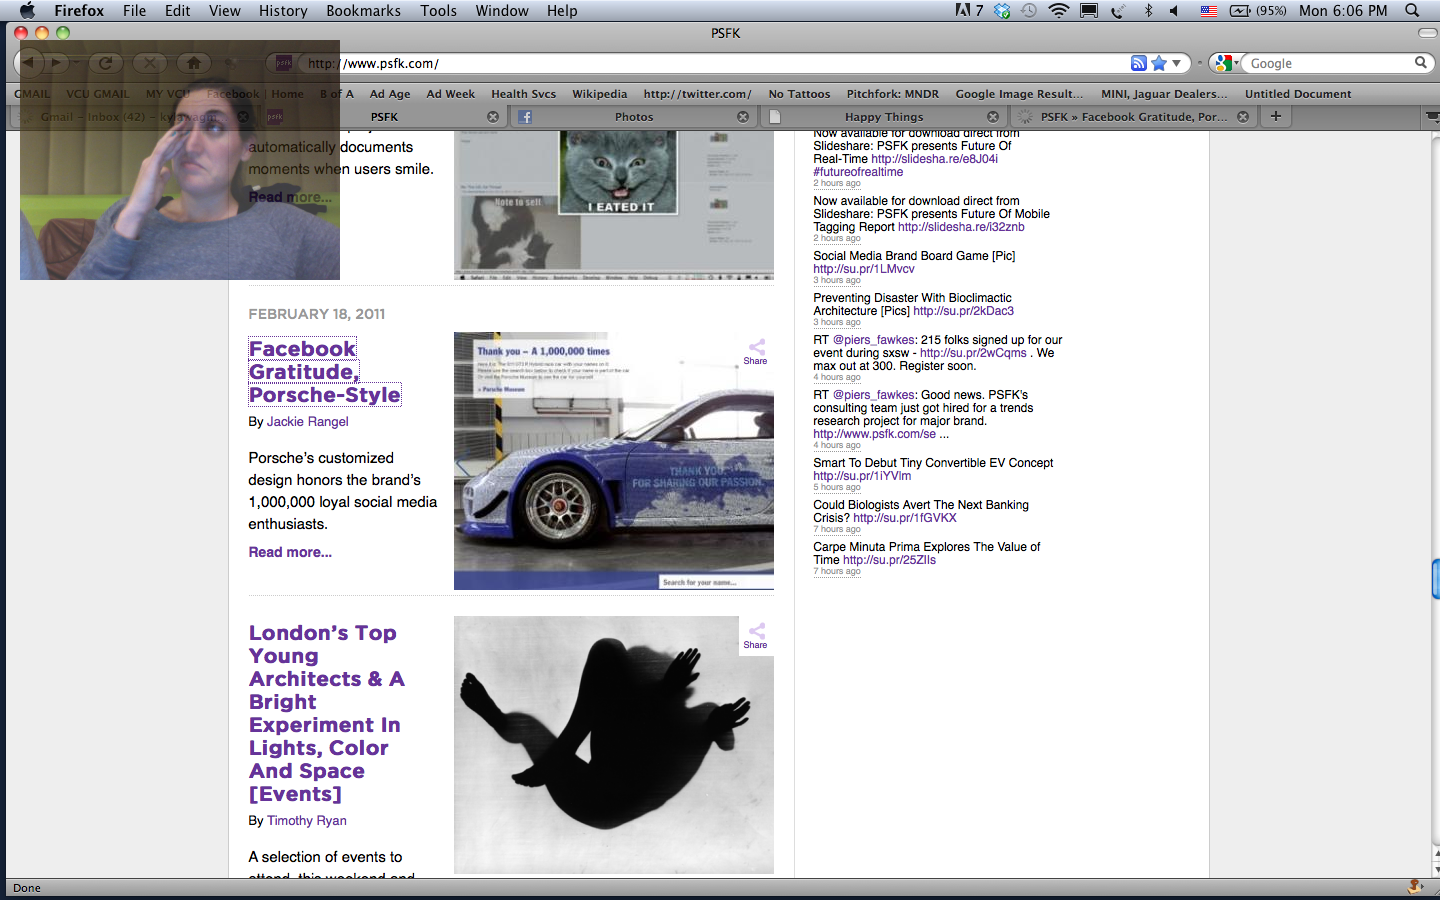Close the Happy Things tab
Screen dimensions: 1440x900
click(993, 117)
